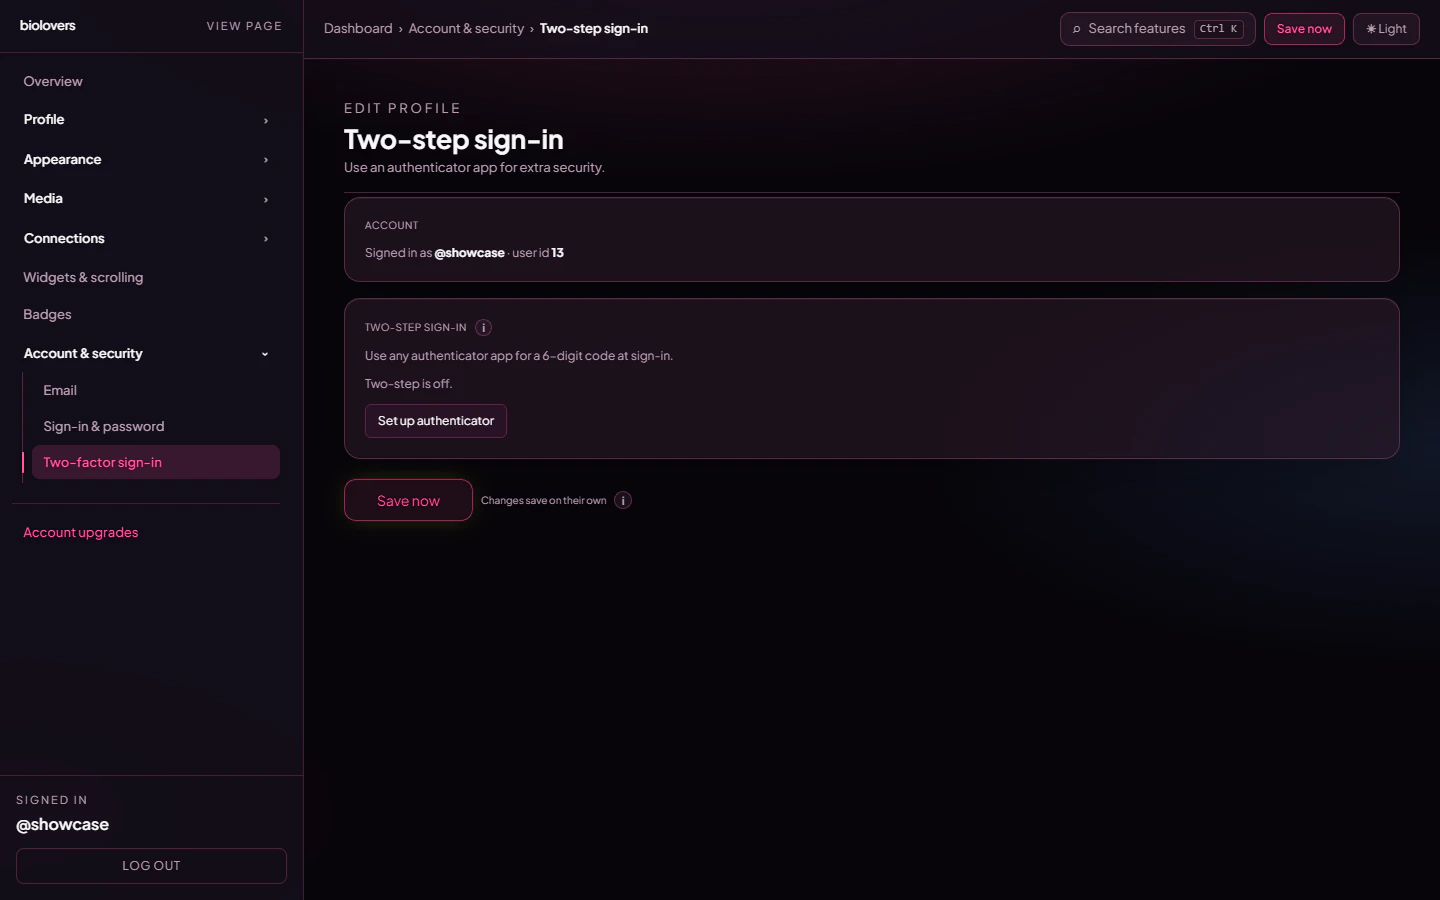Screen dimensions: 1440x900
Task: Go to Sign-in & password settings
Action: 103,426
